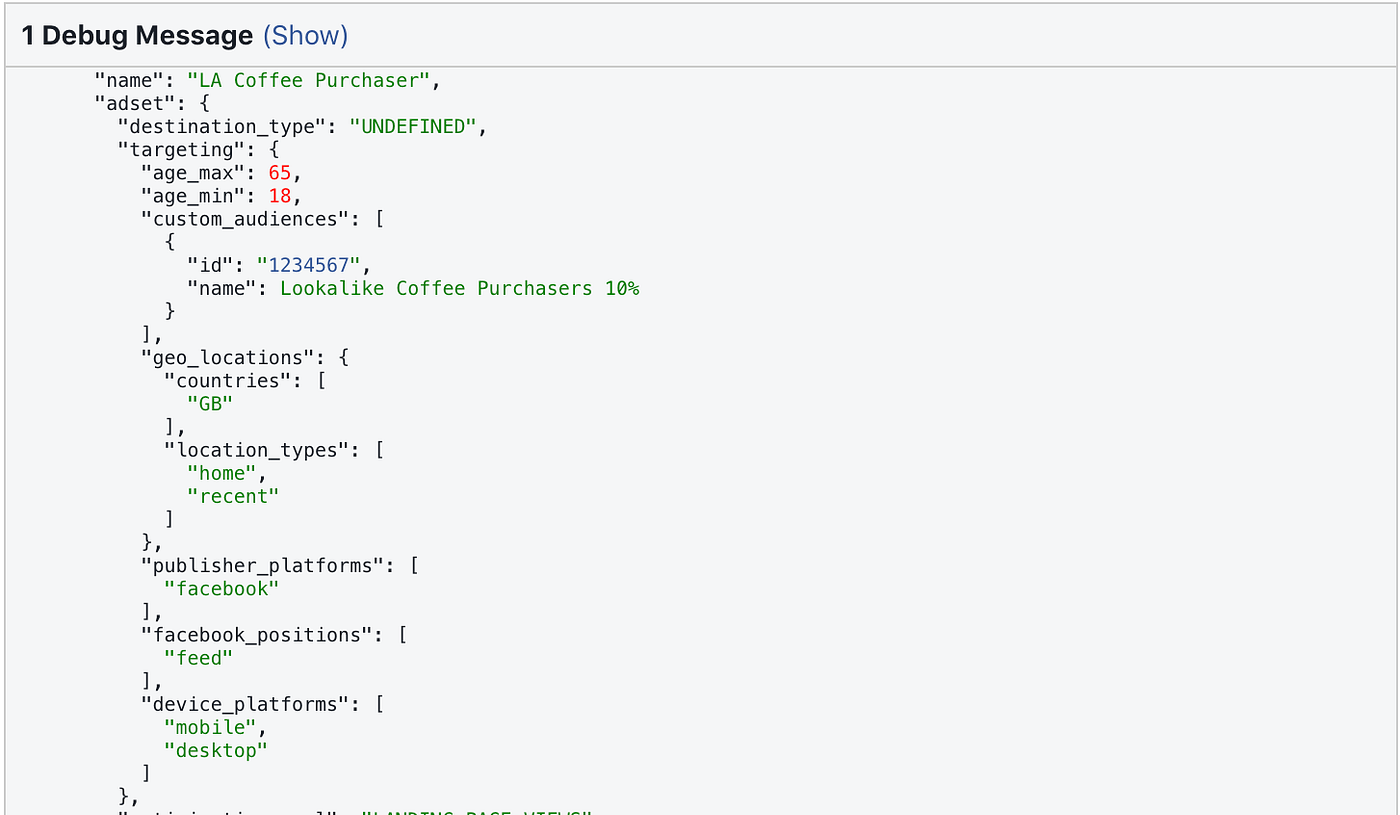Viewport: 1400px width, 815px height.
Task: Select the age_max value 65
Action: 279,172
